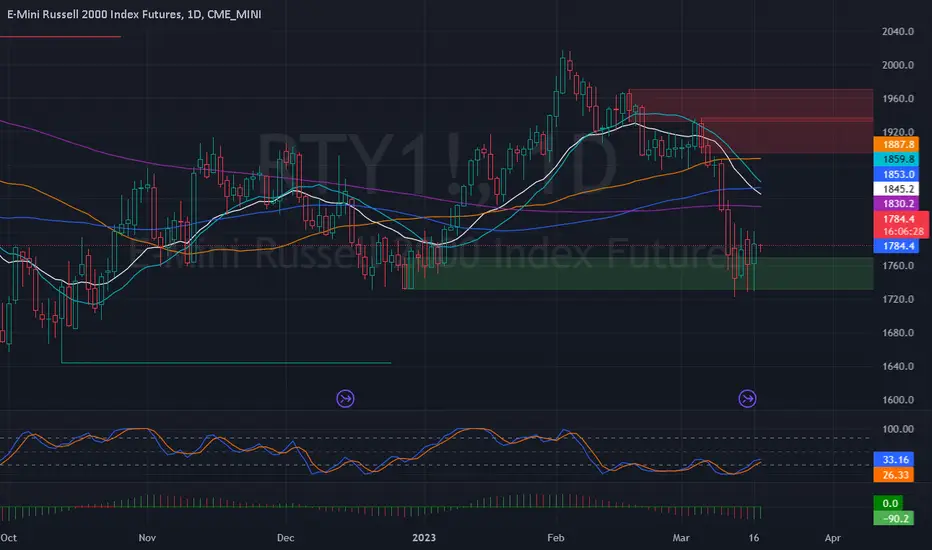The width and height of the screenshot is (932, 550).
Task: Select the orange 1887.8 price label
Action: 896,144
